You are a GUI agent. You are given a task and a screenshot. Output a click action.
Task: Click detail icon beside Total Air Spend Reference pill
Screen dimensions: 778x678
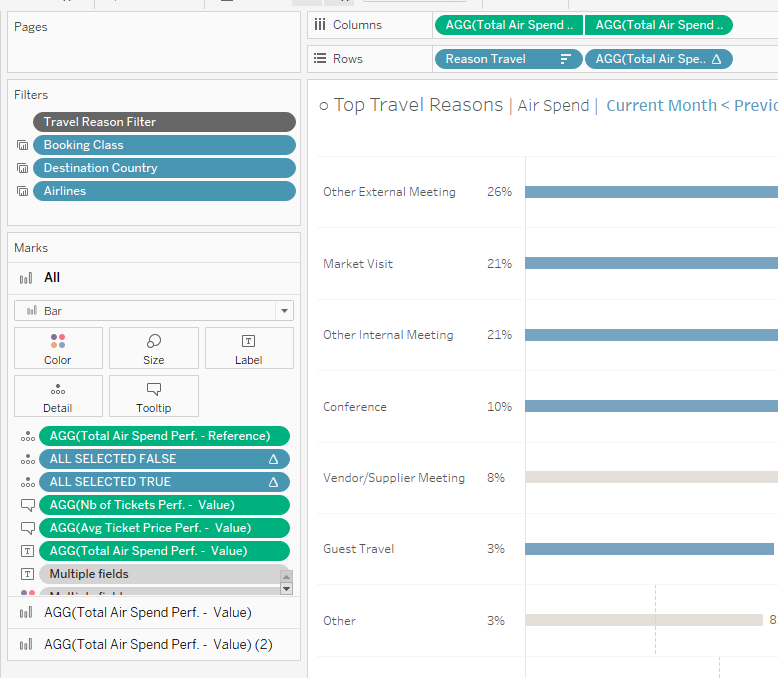click(27, 436)
